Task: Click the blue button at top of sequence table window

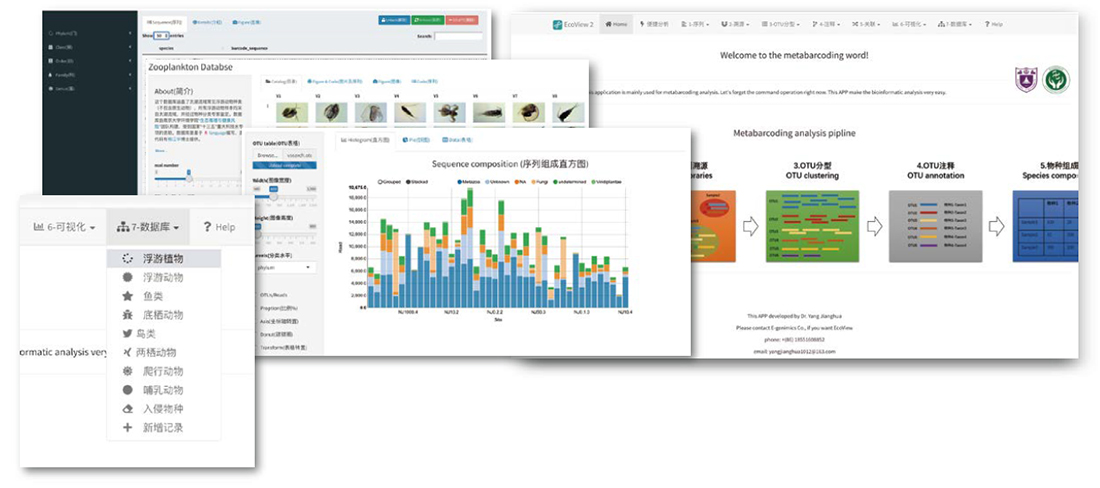Action: 394,20
